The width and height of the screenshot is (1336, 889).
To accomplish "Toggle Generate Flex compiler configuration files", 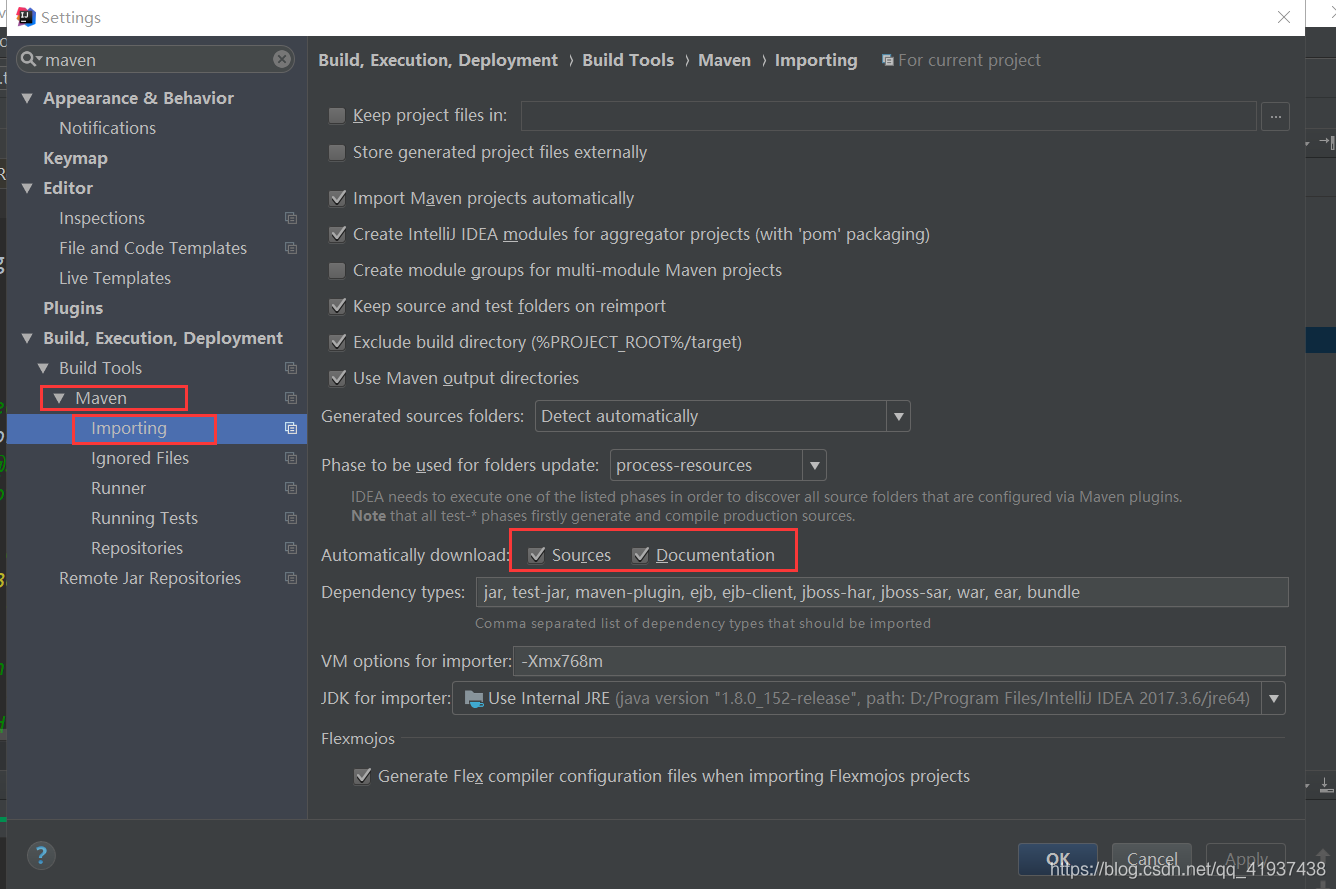I will tap(362, 776).
